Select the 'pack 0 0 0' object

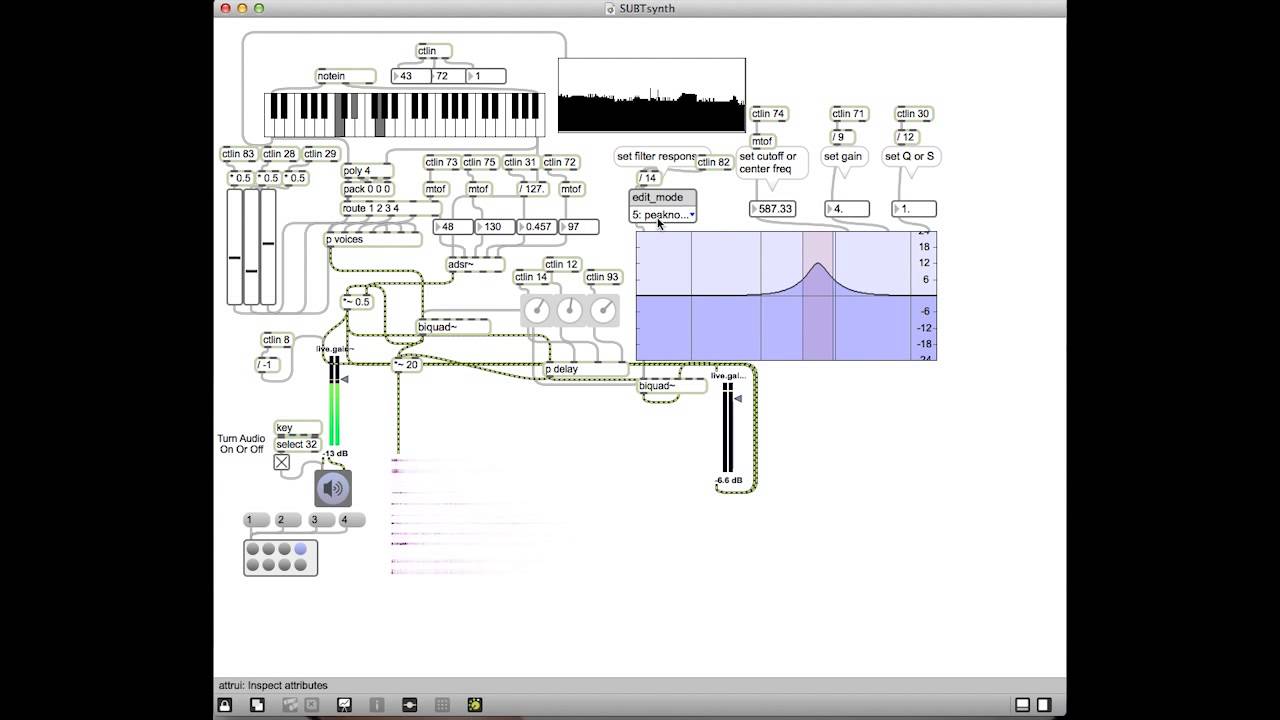pyautogui.click(x=367, y=189)
